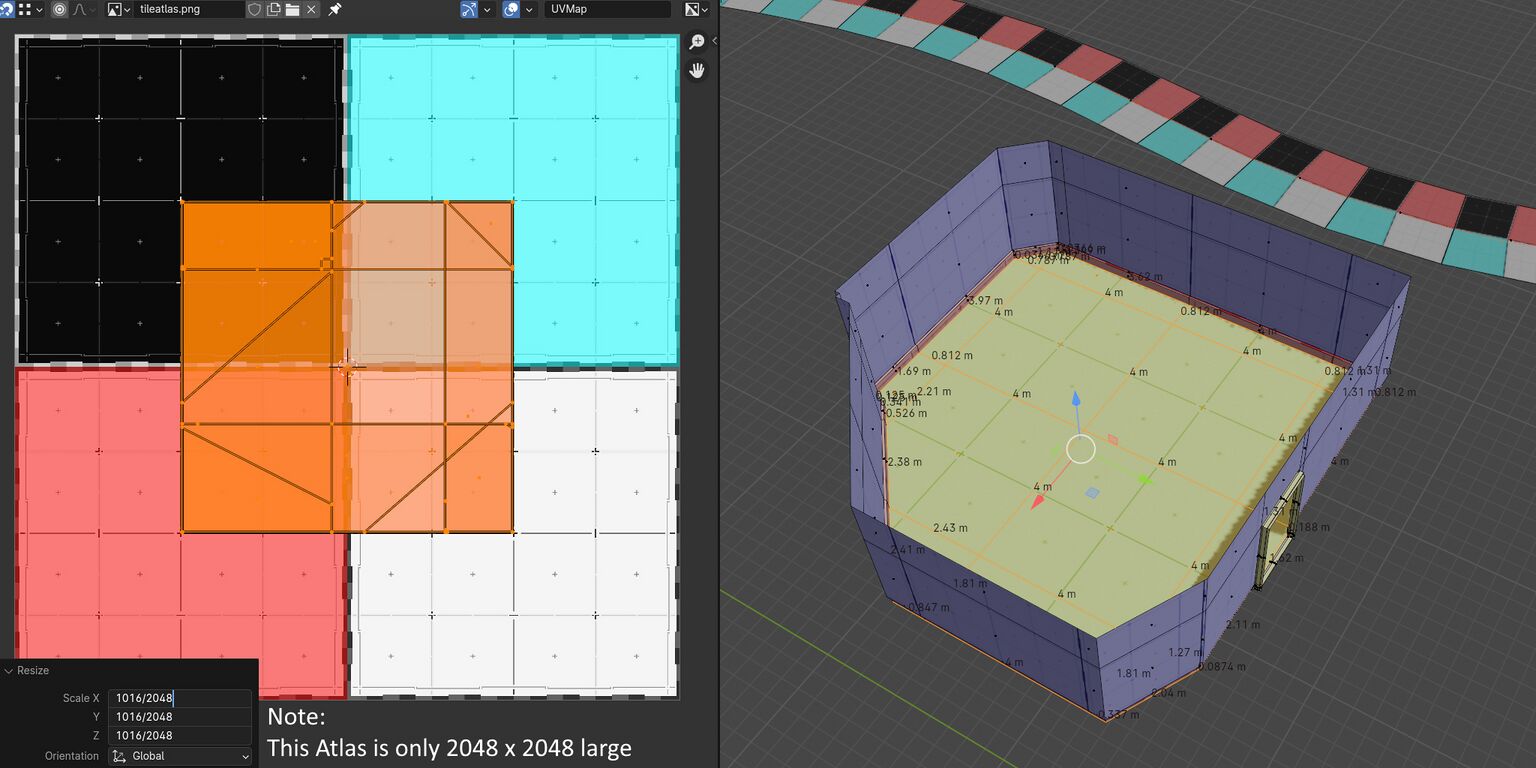This screenshot has width=1536, height=768.
Task: Open the gizmos options chevron
Action: 488,9
